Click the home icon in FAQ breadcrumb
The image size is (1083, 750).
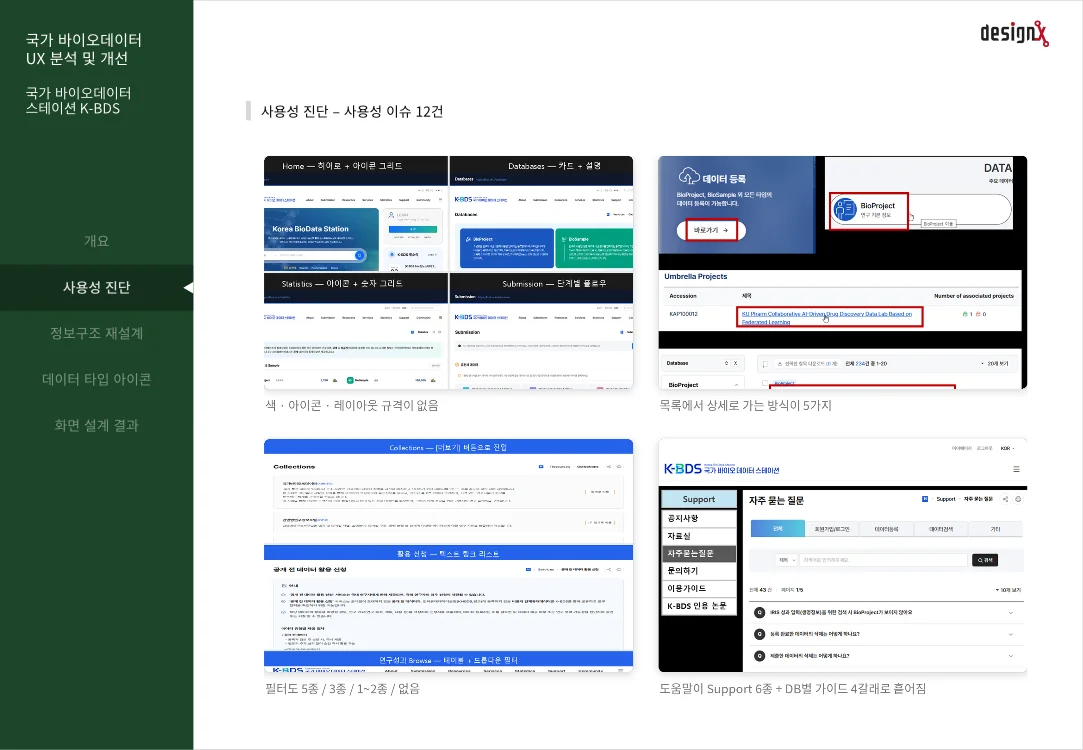tap(925, 499)
